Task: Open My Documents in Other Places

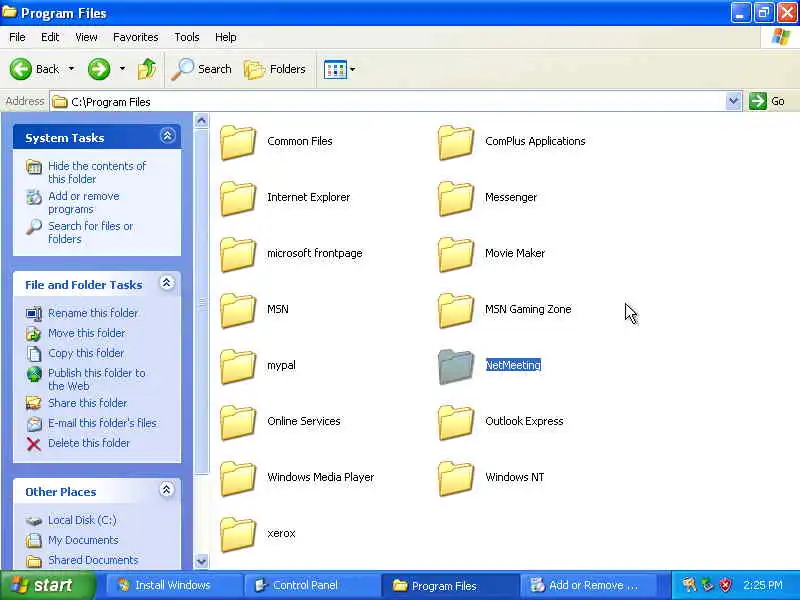Action: click(83, 540)
